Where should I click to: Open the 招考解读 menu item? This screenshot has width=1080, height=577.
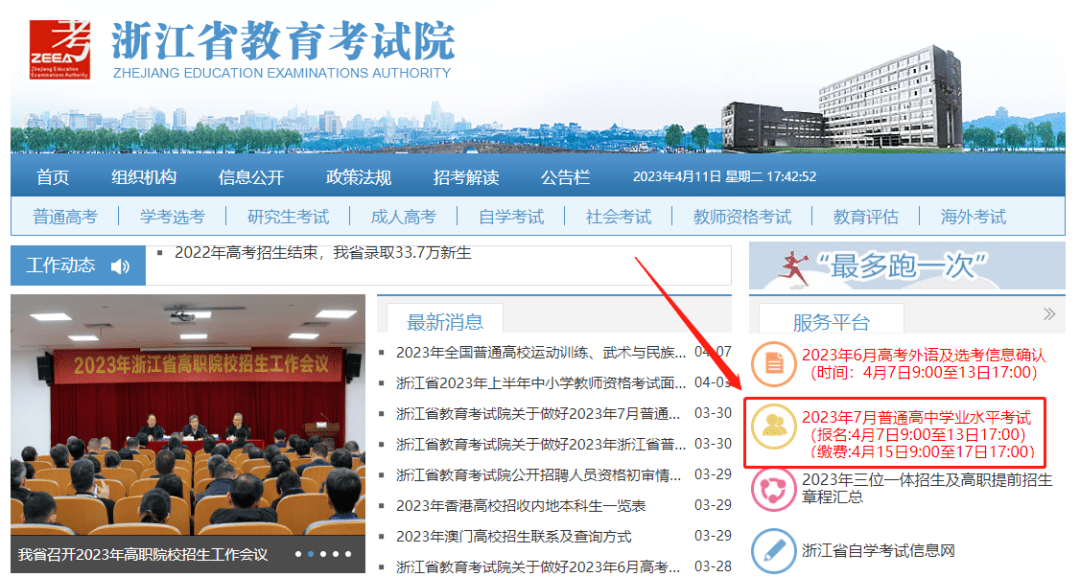466,177
